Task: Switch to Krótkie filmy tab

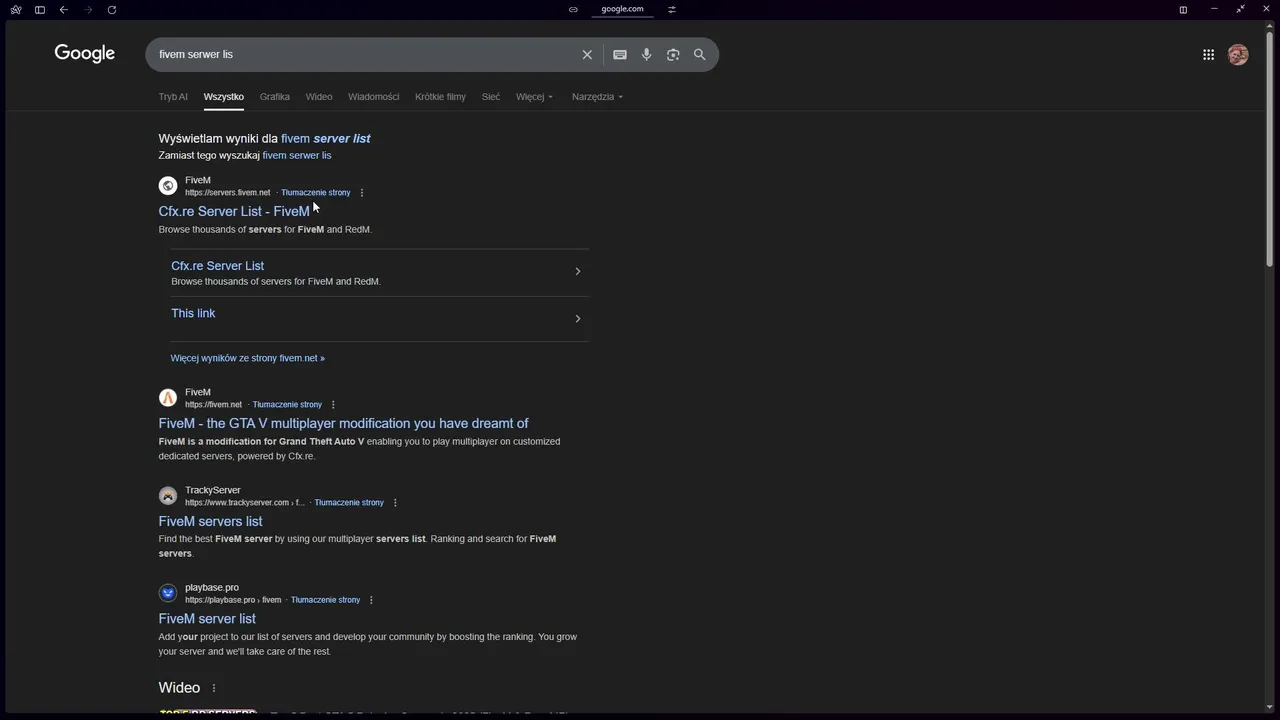Action: click(x=440, y=97)
